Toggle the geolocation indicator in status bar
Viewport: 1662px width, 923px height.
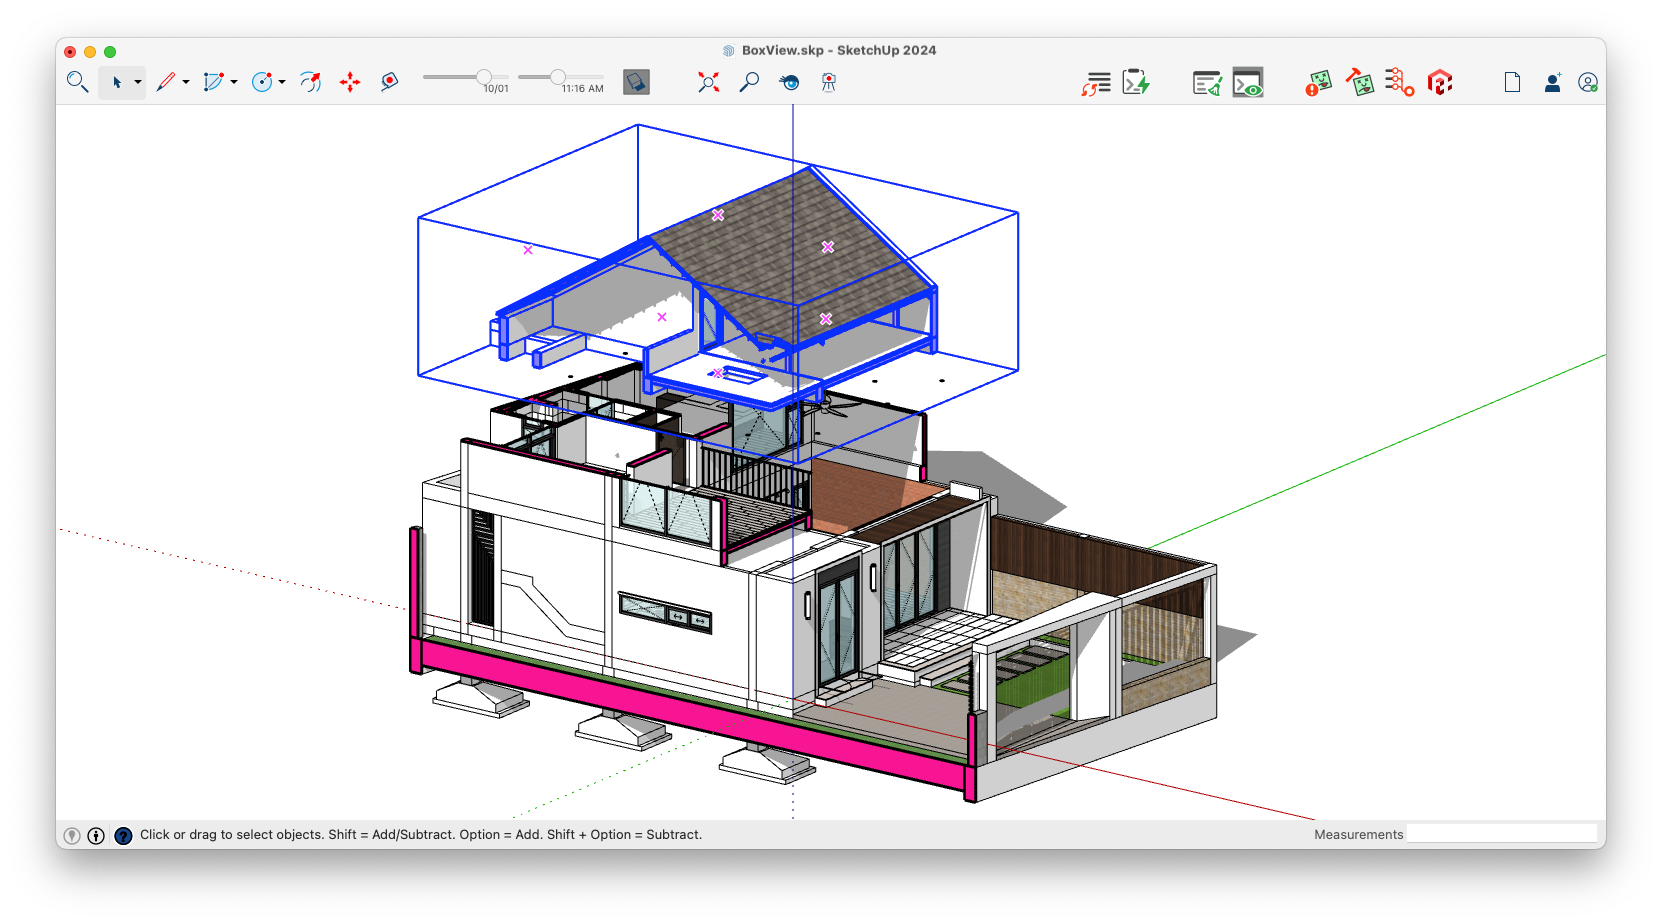pyautogui.click(x=72, y=836)
